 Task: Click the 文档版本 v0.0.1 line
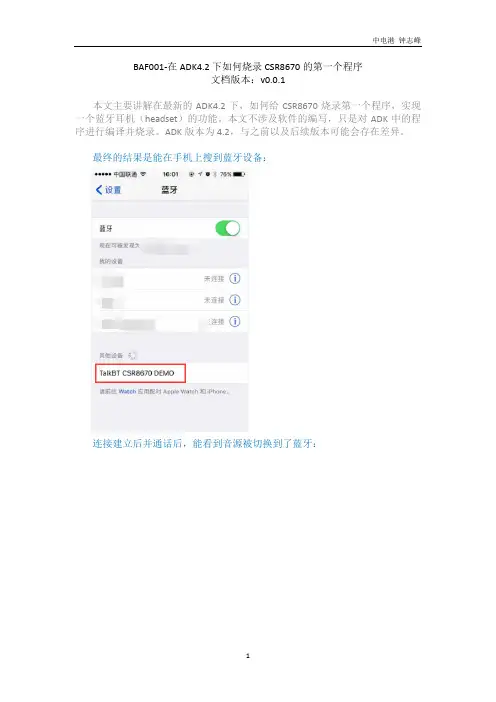pos(248,80)
